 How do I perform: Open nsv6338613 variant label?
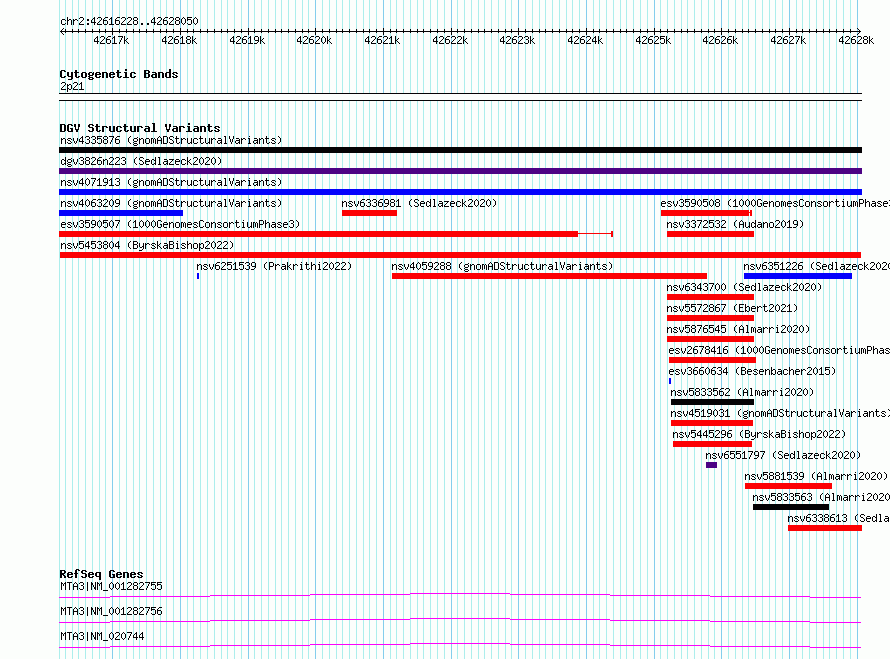point(838,518)
